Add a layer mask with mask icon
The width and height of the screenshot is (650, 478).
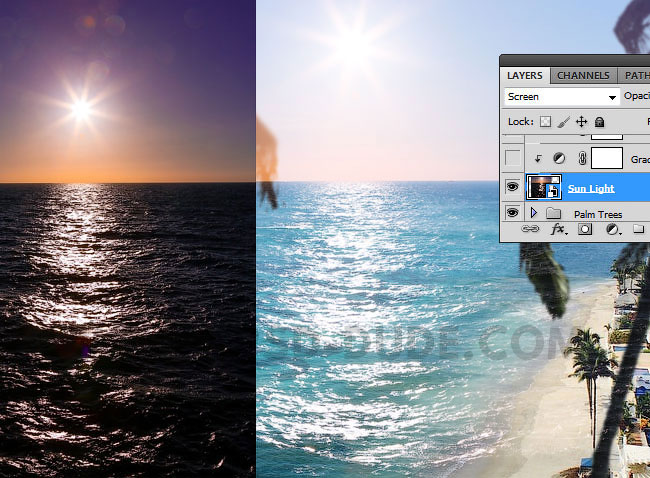(x=585, y=229)
